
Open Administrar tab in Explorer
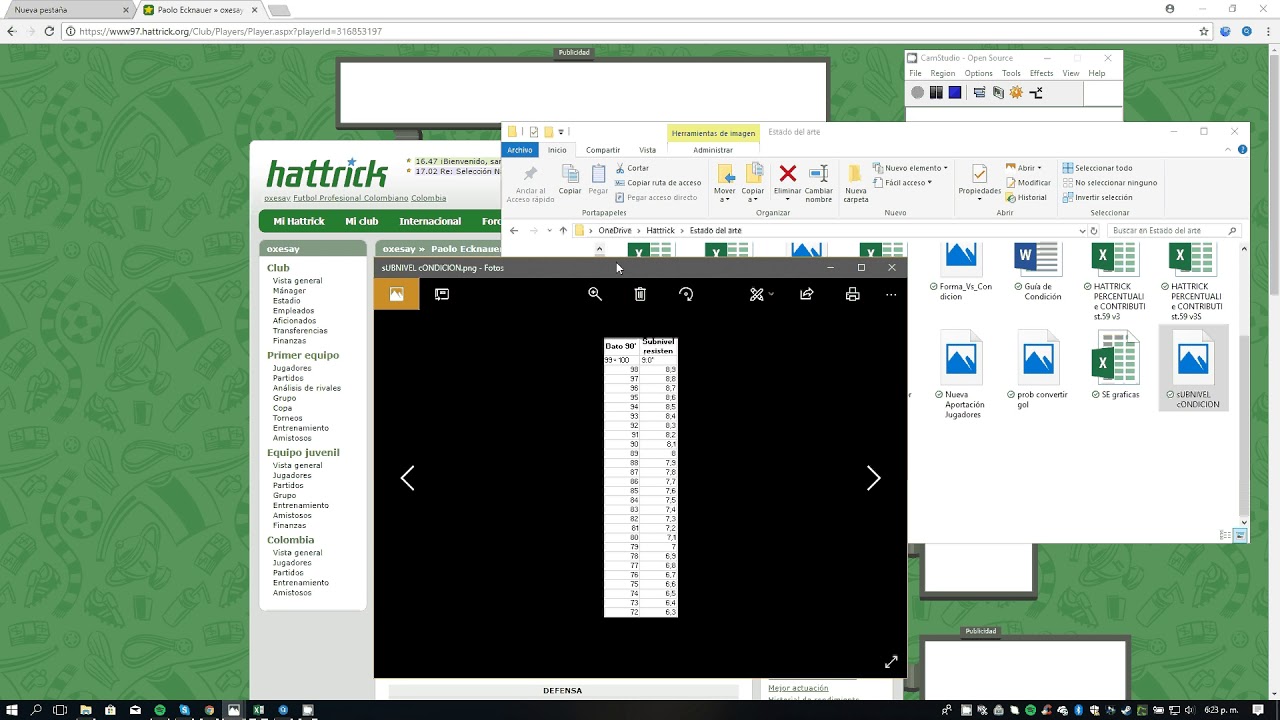(x=713, y=150)
